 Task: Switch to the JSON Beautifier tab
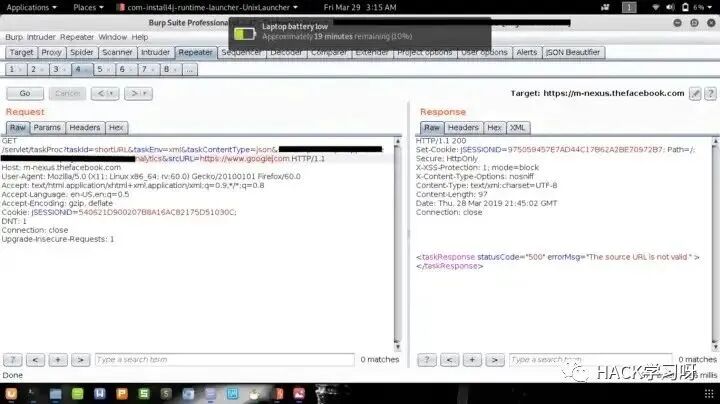[x=573, y=52]
